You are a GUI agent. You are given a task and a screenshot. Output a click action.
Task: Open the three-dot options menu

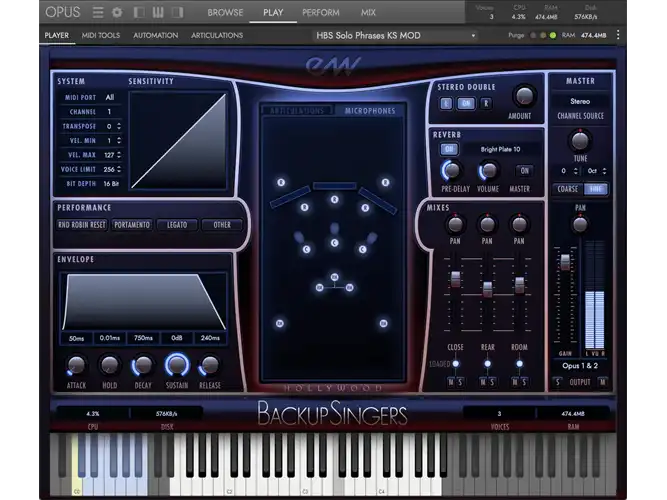[618, 35]
